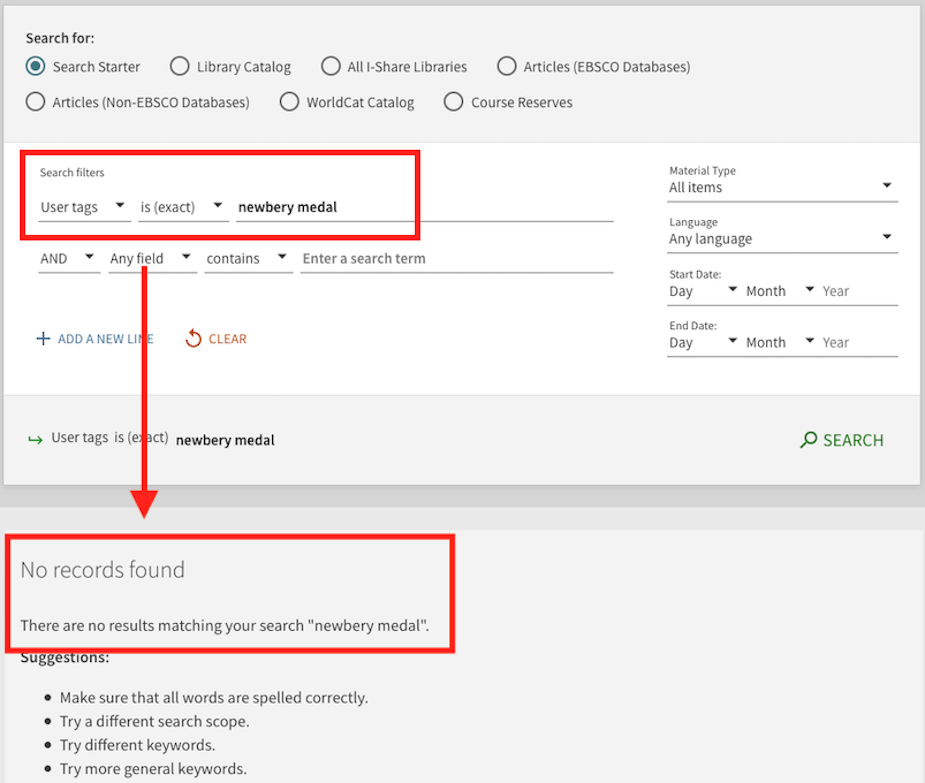925x783 pixels.
Task: Choose the All I-Share Libraries option
Action: click(331, 67)
